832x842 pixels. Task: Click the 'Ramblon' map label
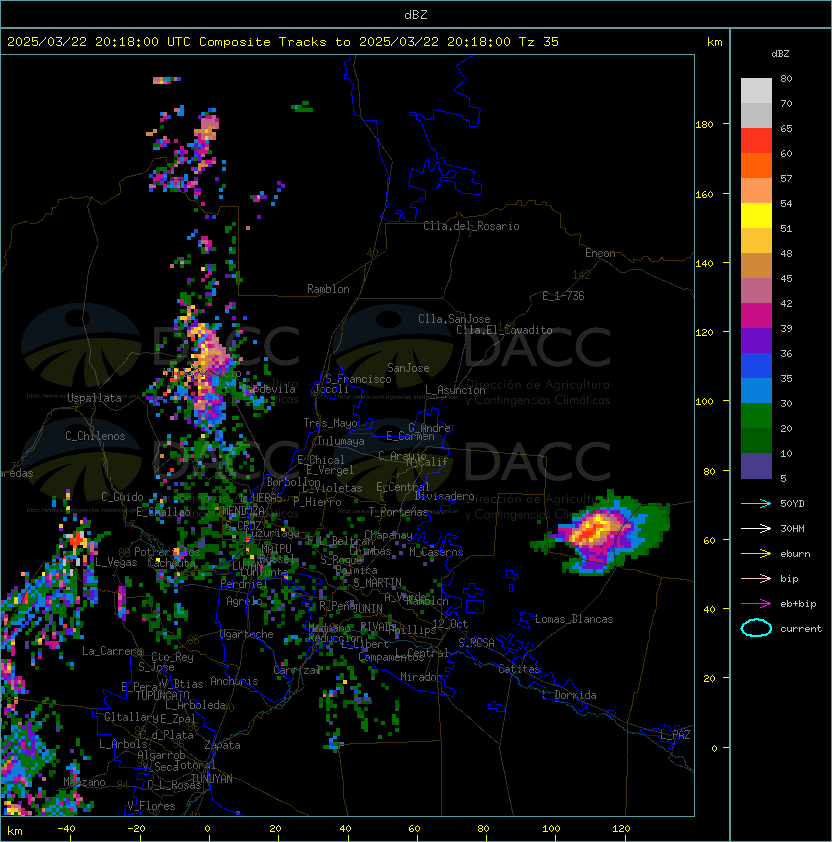click(x=328, y=289)
